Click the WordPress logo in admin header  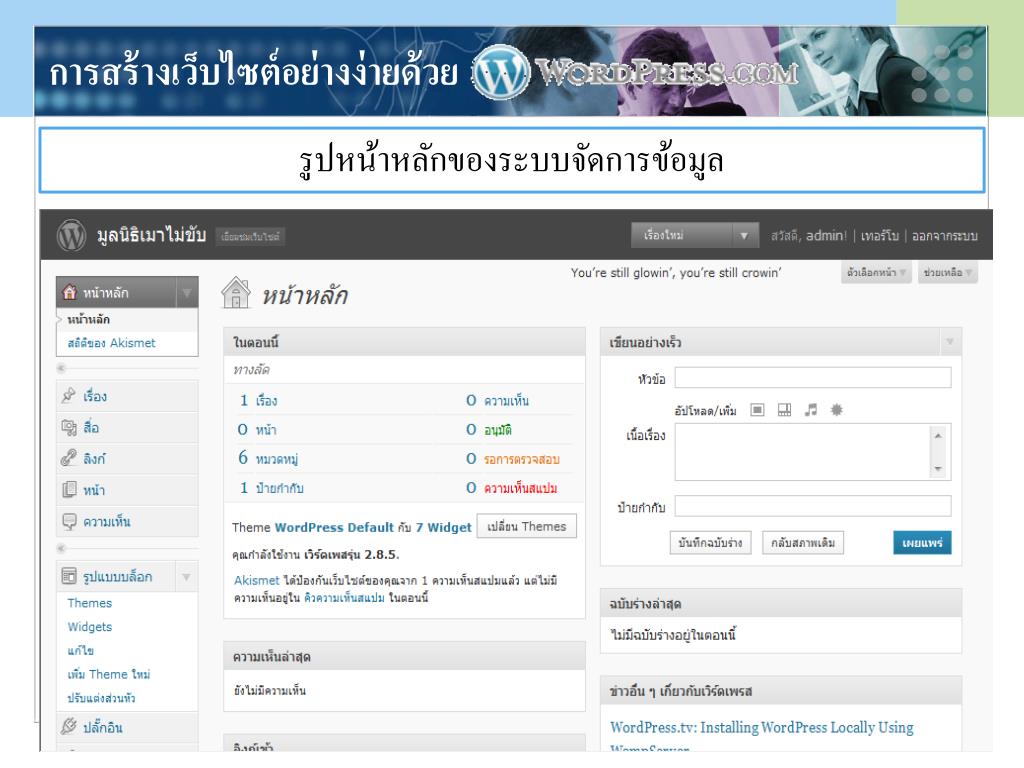(71, 235)
